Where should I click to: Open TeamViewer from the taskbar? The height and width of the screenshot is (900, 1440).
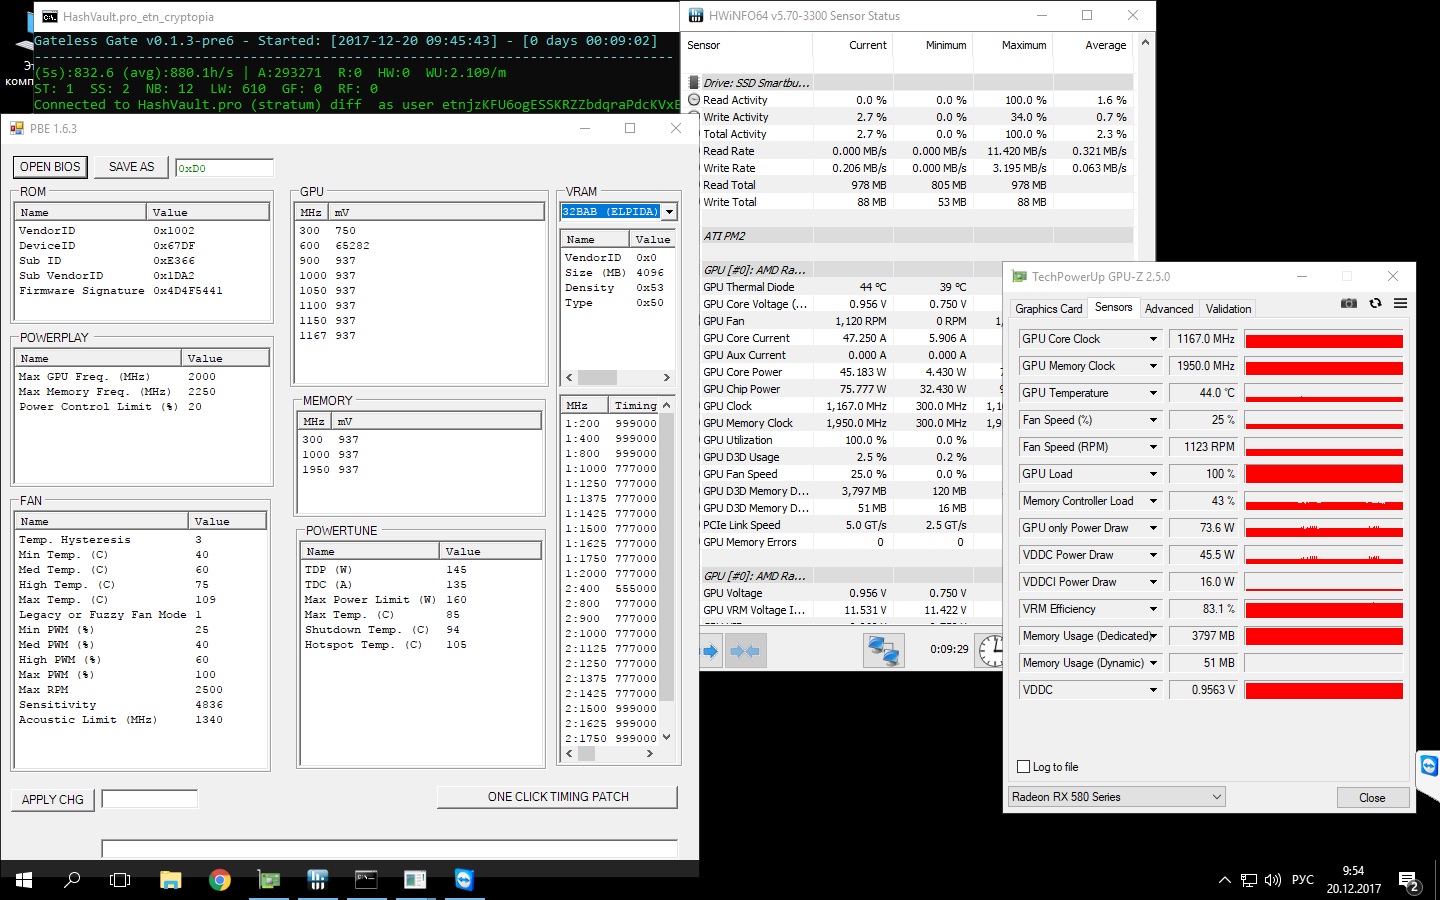464,880
